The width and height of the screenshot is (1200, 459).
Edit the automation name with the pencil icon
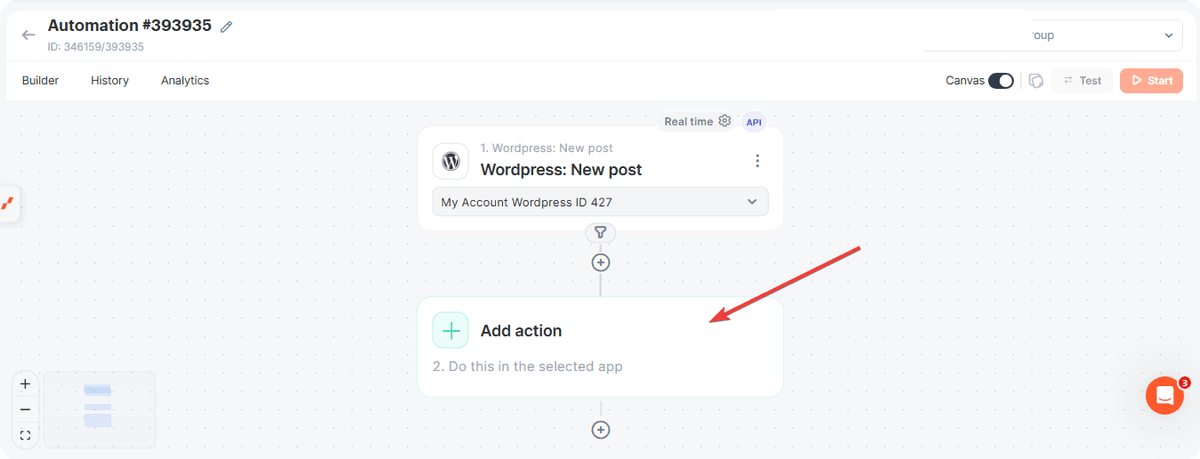(226, 27)
